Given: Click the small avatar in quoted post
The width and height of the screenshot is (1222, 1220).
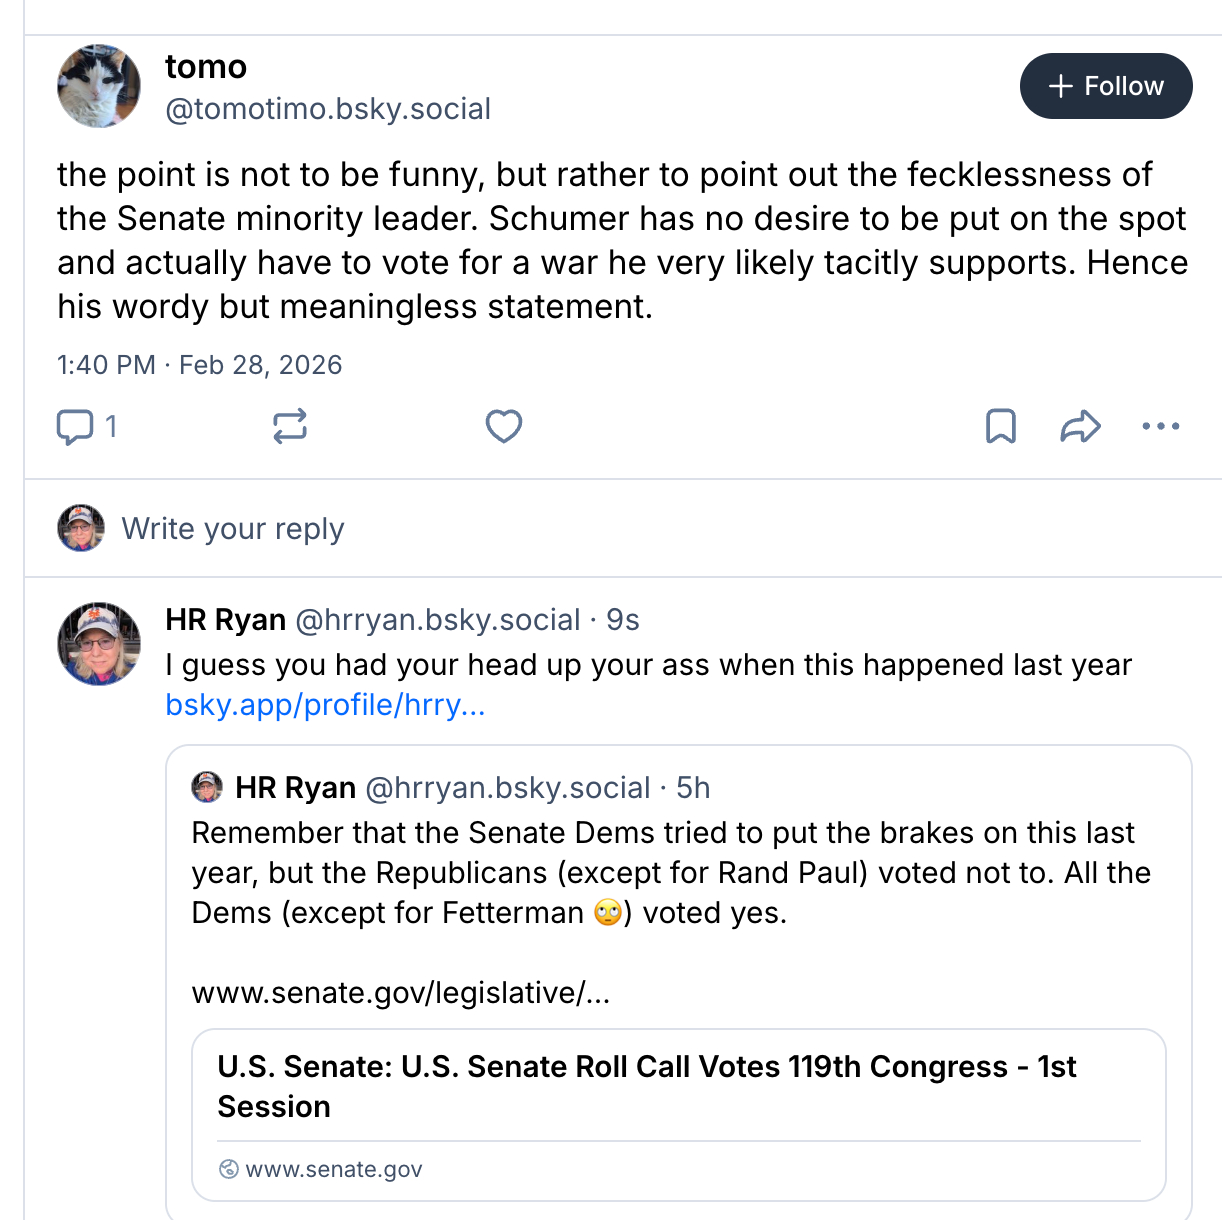Looking at the screenshot, I should [207, 787].
